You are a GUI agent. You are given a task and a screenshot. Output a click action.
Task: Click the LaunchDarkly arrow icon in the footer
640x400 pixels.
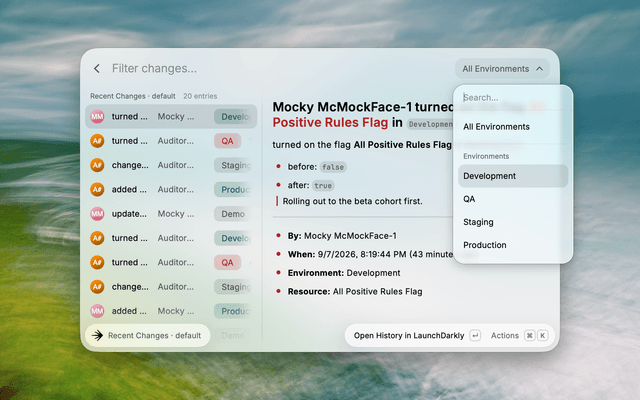pyautogui.click(x=97, y=336)
